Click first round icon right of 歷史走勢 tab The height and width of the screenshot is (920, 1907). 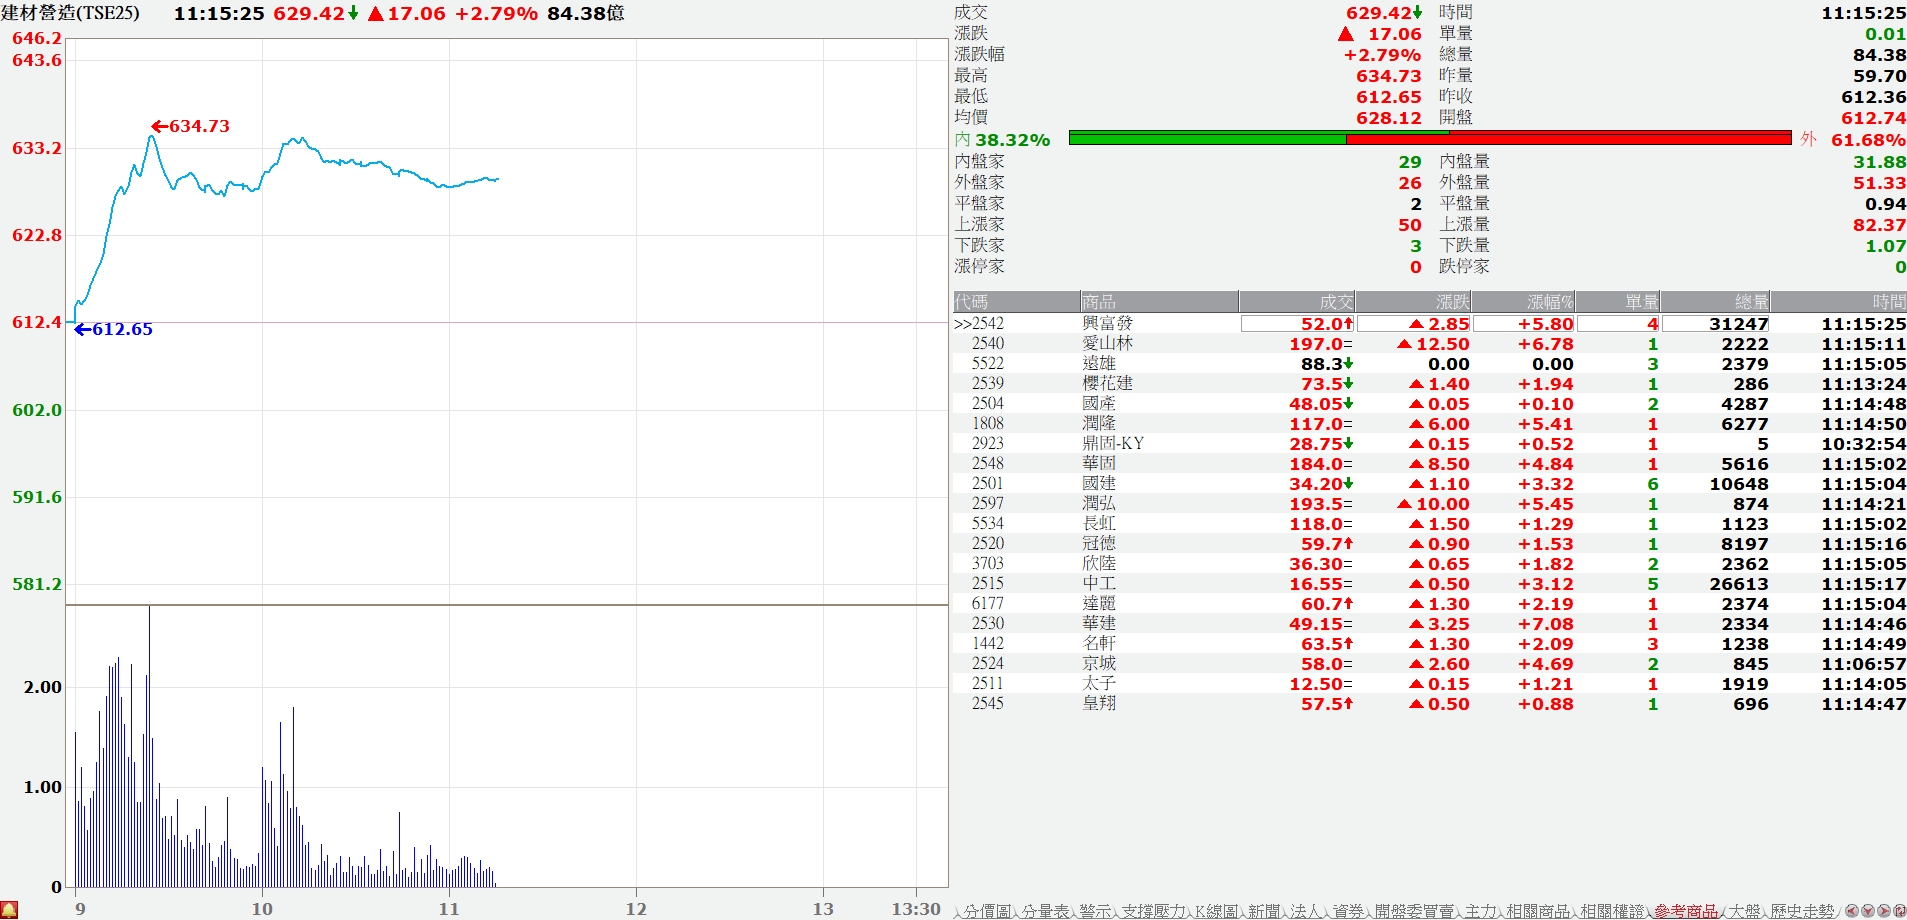1852,911
